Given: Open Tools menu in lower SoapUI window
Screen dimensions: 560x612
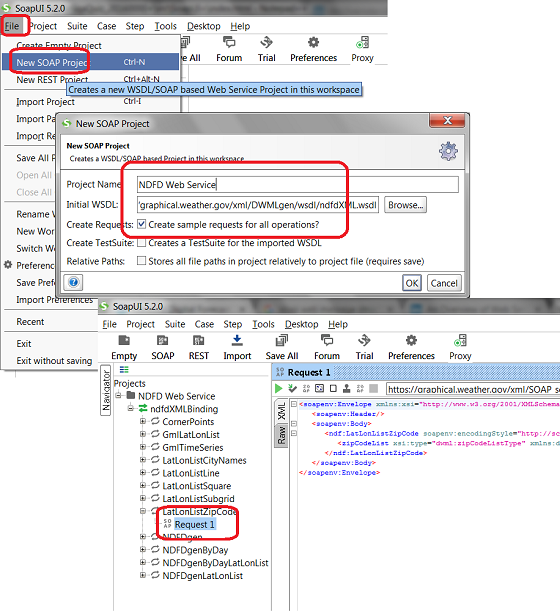Looking at the screenshot, I should (x=263, y=324).
